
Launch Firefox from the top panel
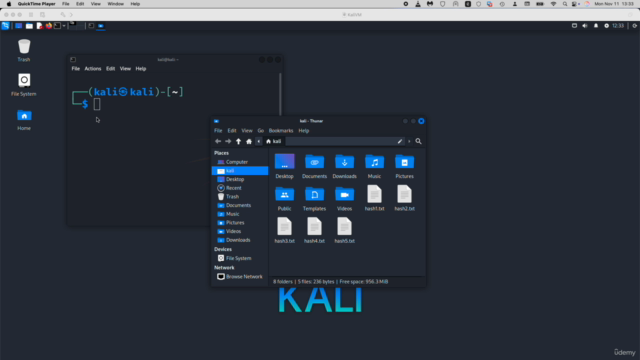(x=49, y=26)
